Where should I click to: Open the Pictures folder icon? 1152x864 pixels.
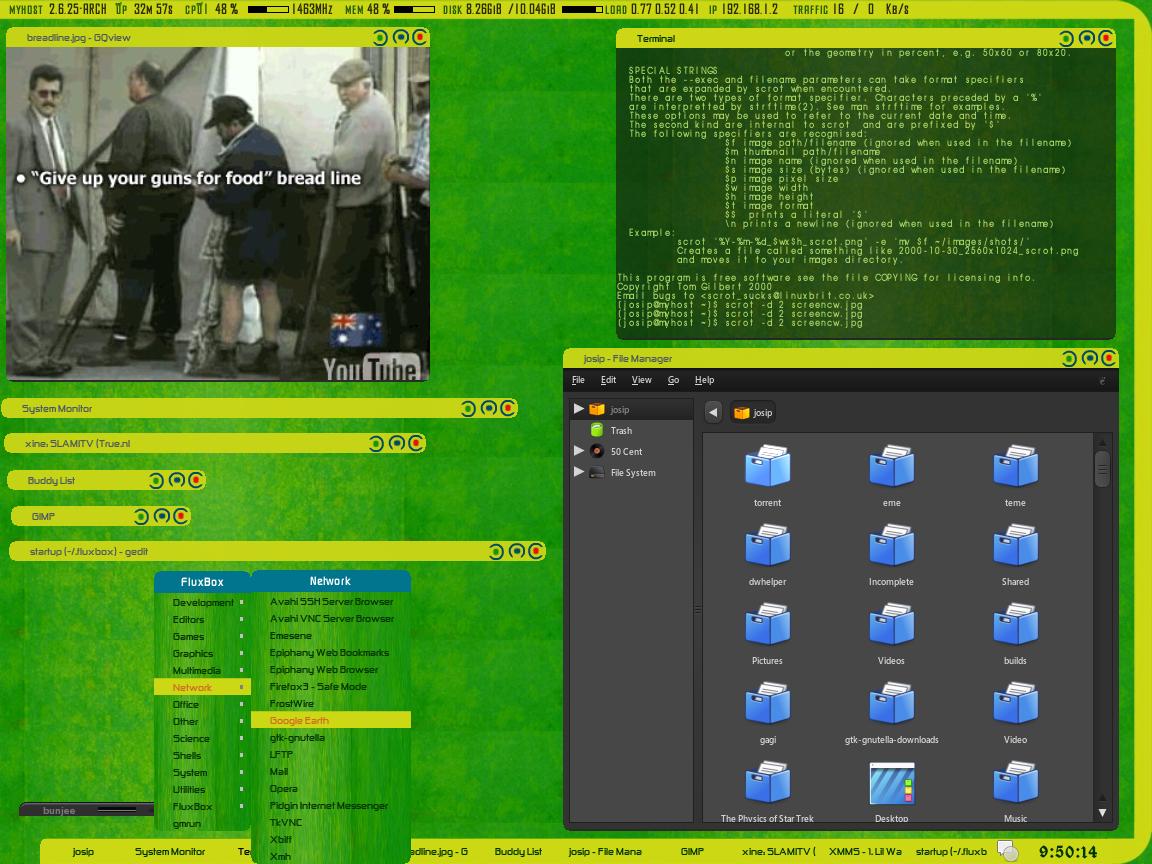(767, 624)
